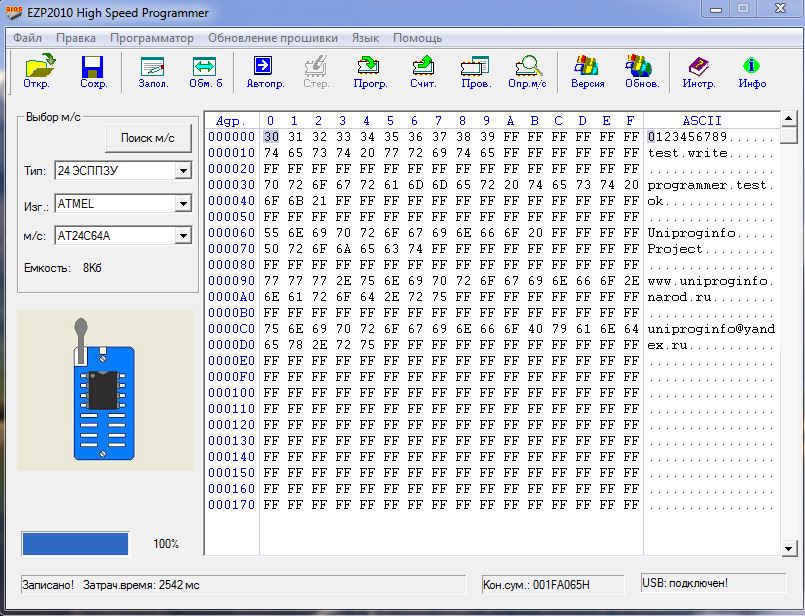The image size is (805, 616).
Task: Click the EZP2010 app icon in title bar
Action: click(x=13, y=12)
